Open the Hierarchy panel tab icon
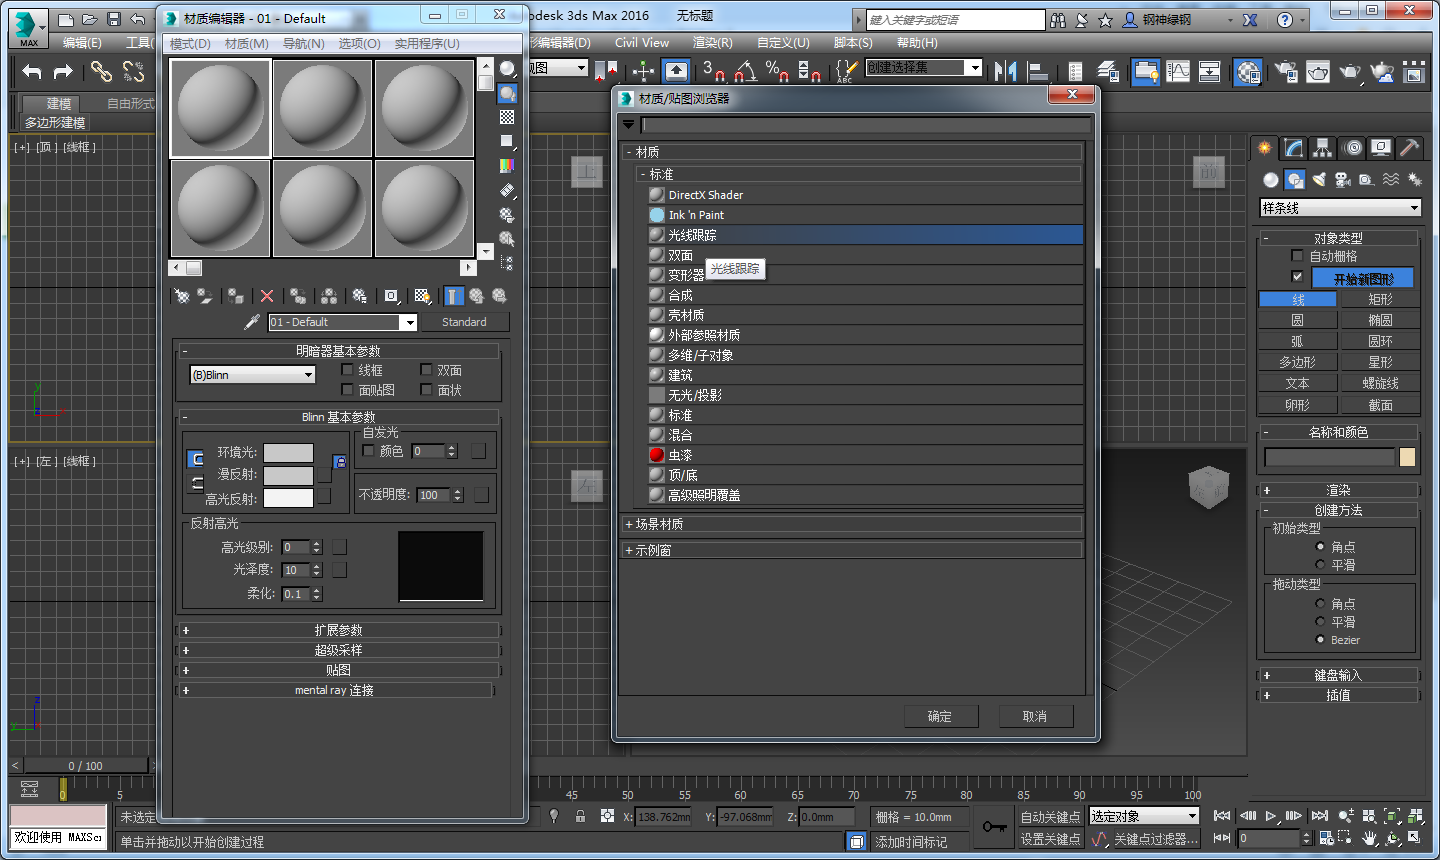Image resolution: width=1440 pixels, height=860 pixels. (1323, 148)
